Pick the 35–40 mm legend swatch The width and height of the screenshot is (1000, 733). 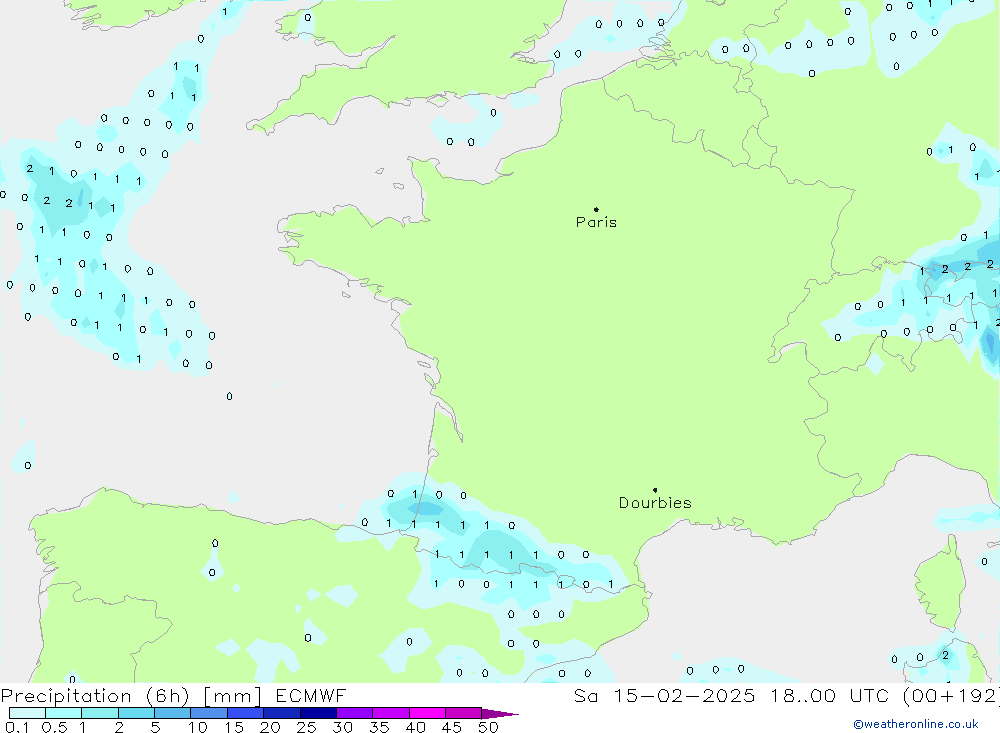point(391,713)
